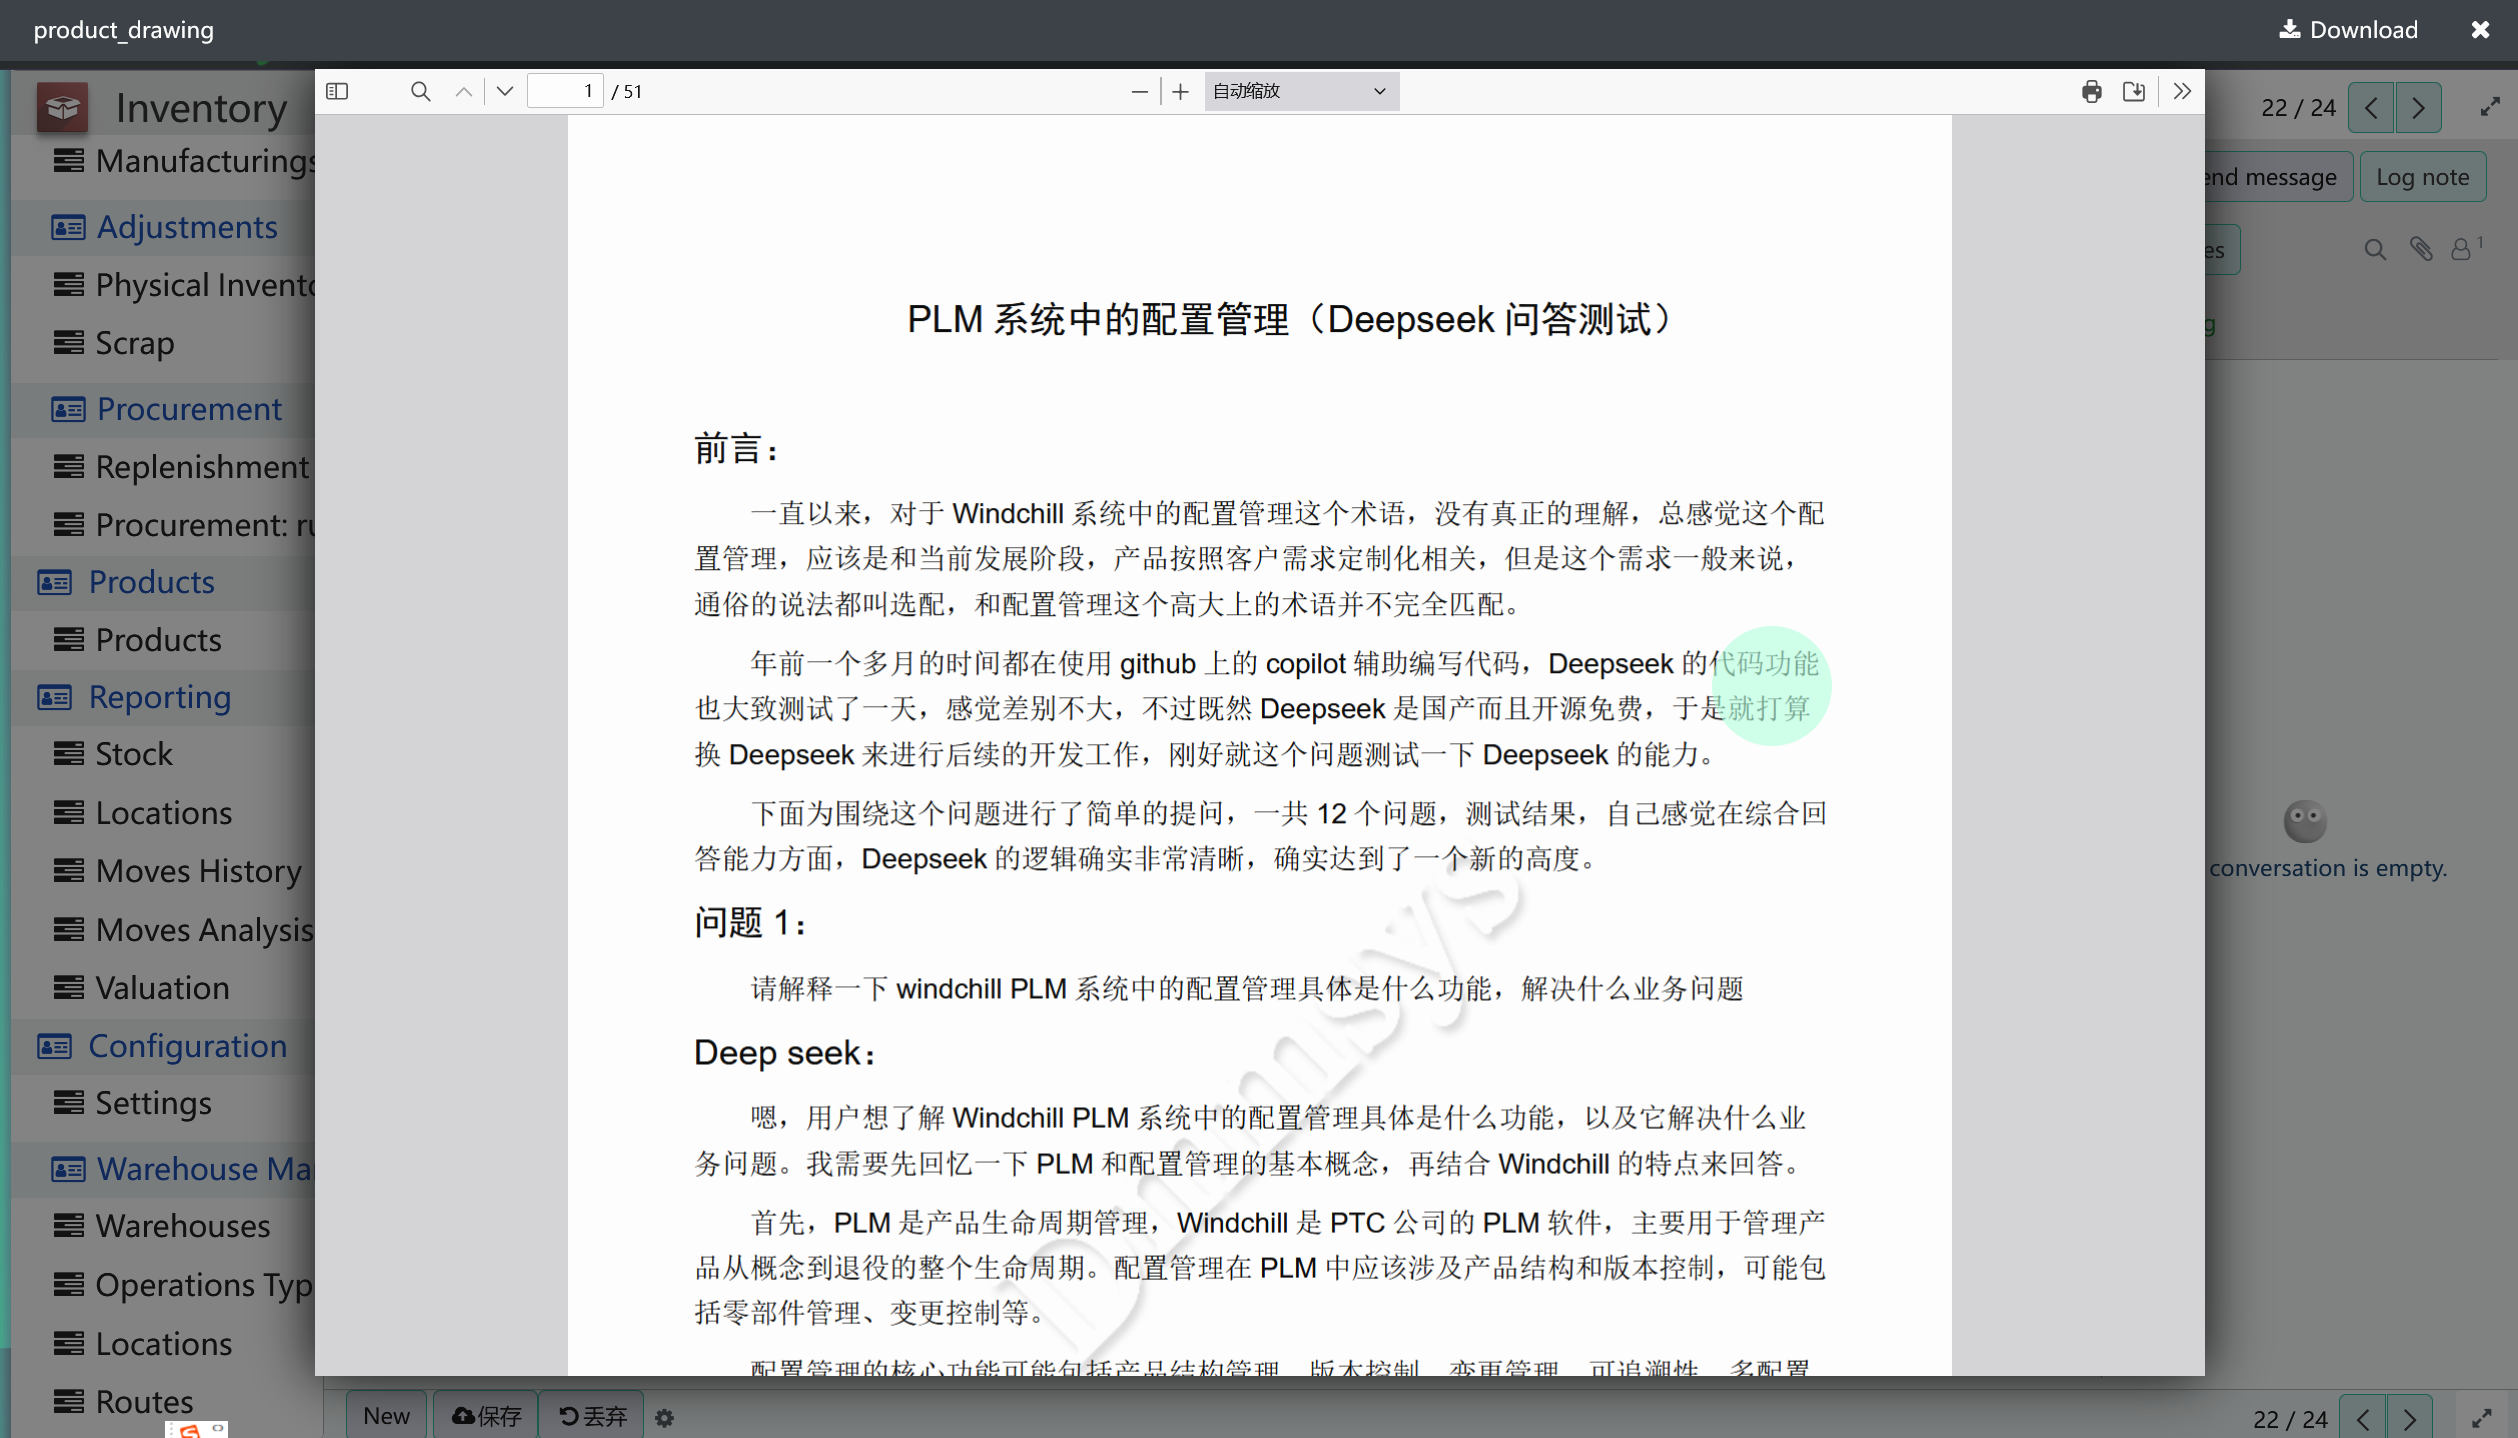Click the PDF page number field

[565, 91]
